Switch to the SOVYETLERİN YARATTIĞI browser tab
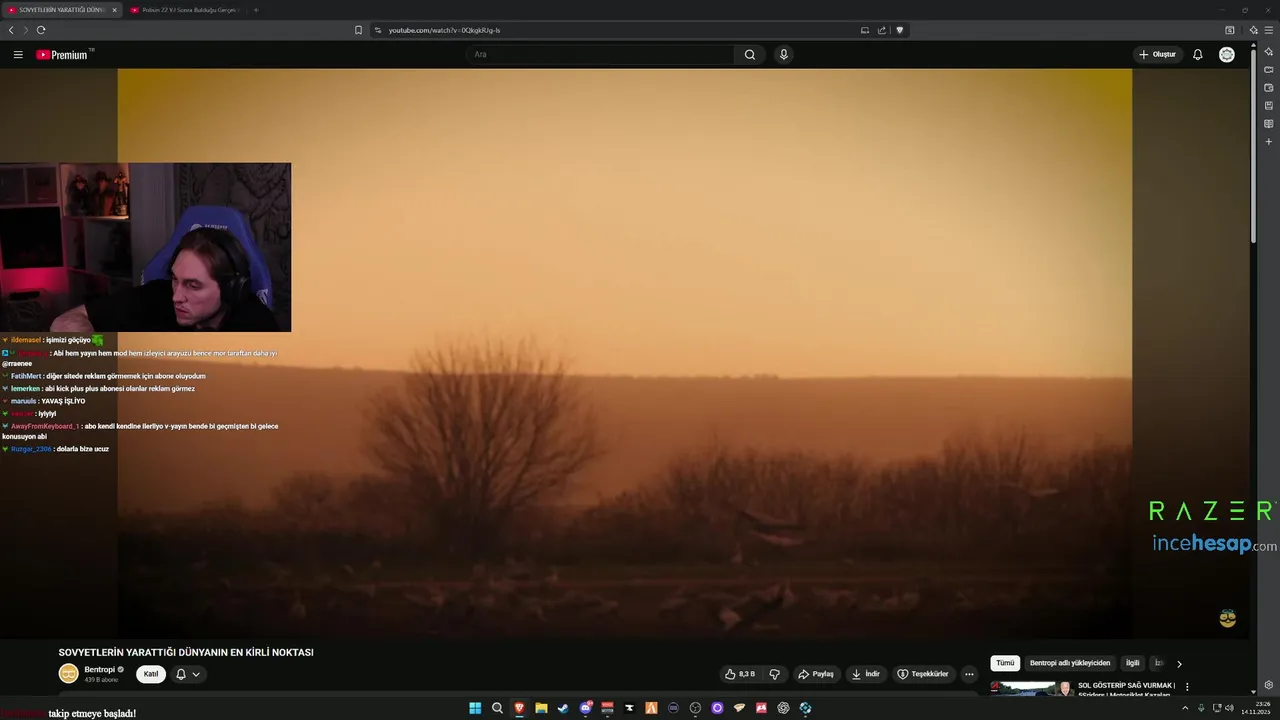Screen dimensions: 1280x720 (61, 10)
